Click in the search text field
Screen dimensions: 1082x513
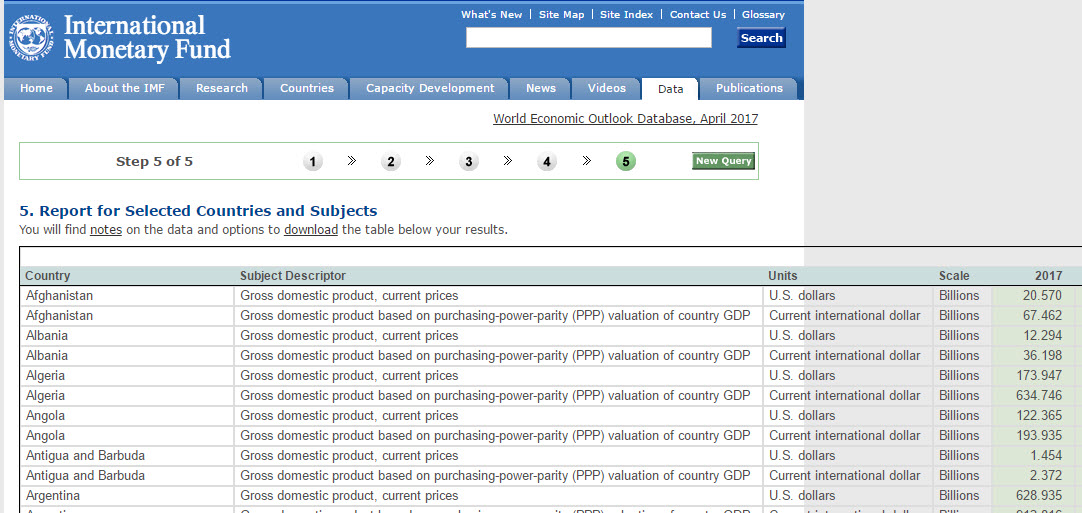pyautogui.click(x=588, y=38)
